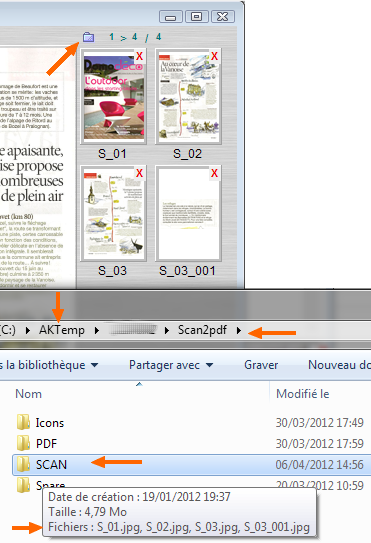Expand the arrow after Scan2pdf in address bar

click(239, 330)
